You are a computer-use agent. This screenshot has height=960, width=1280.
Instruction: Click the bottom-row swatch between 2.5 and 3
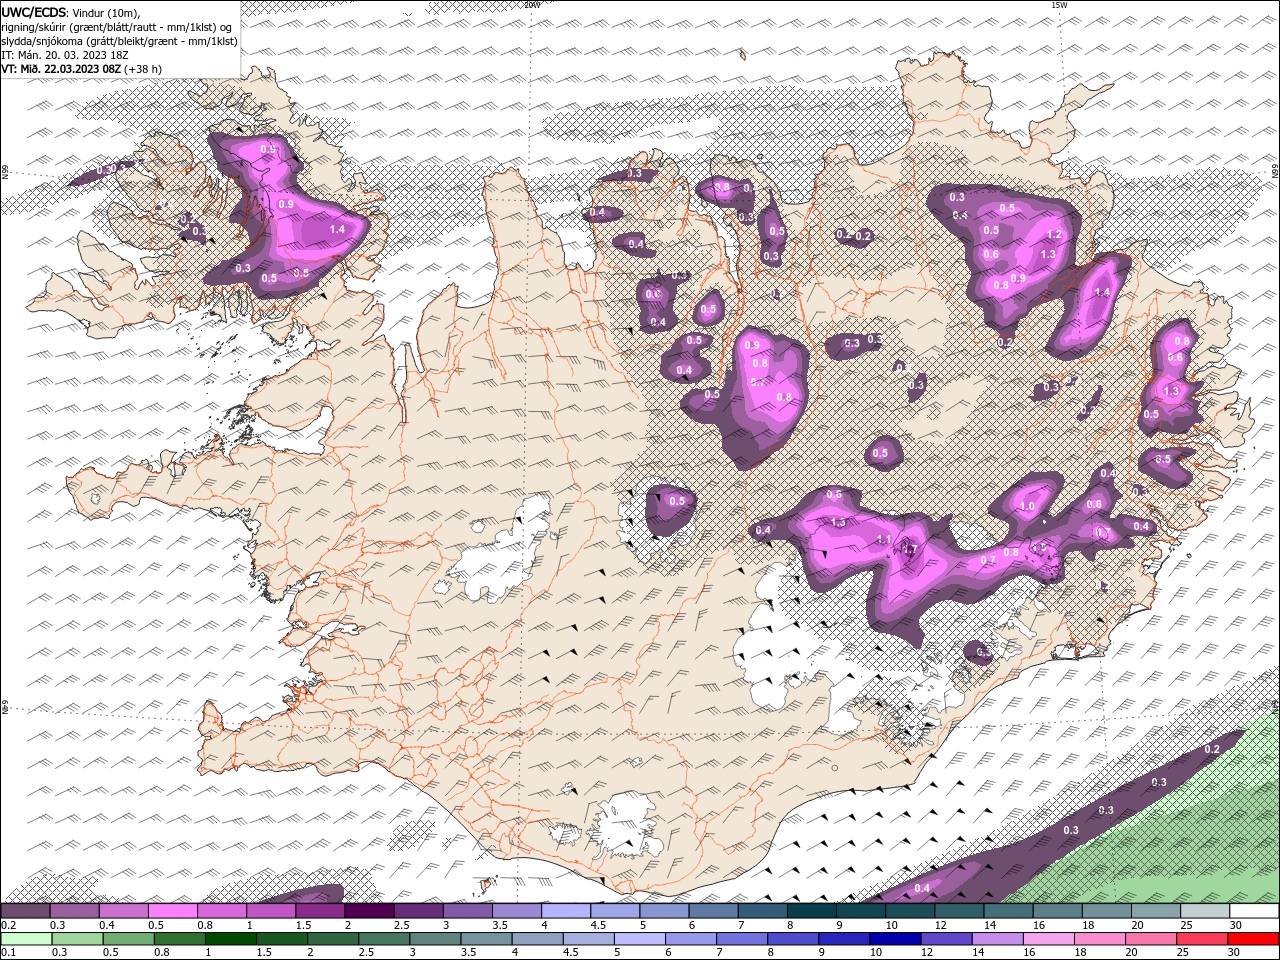[383, 939]
